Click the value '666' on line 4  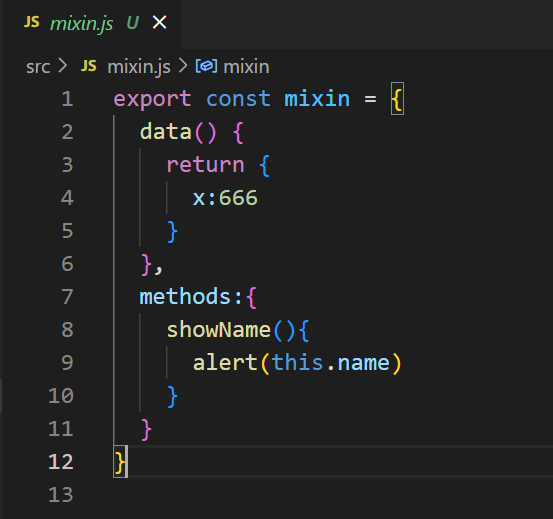[x=238, y=198]
